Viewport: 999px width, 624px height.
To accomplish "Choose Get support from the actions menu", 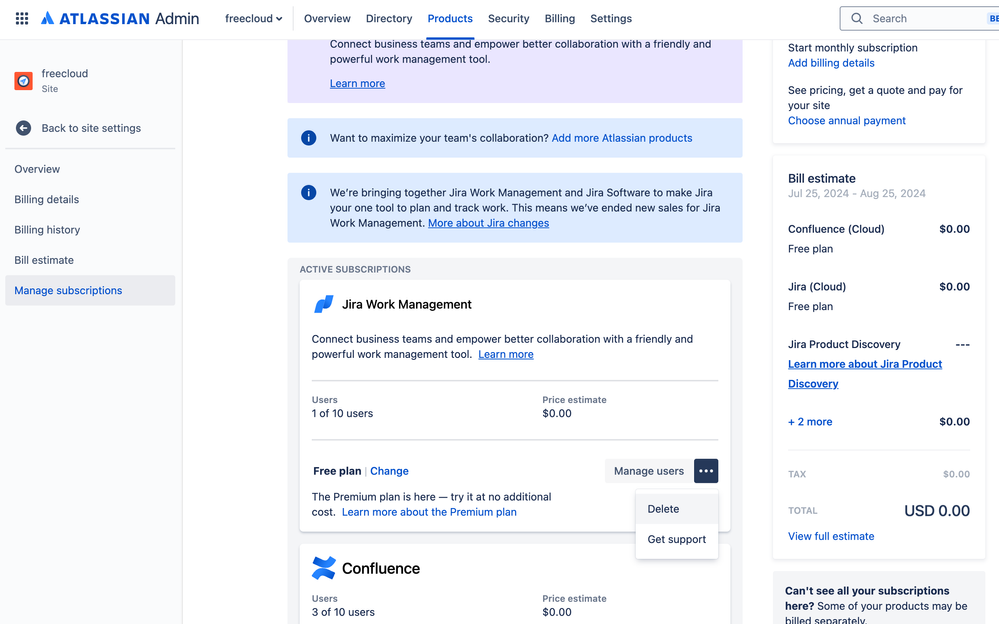I will pyautogui.click(x=677, y=539).
